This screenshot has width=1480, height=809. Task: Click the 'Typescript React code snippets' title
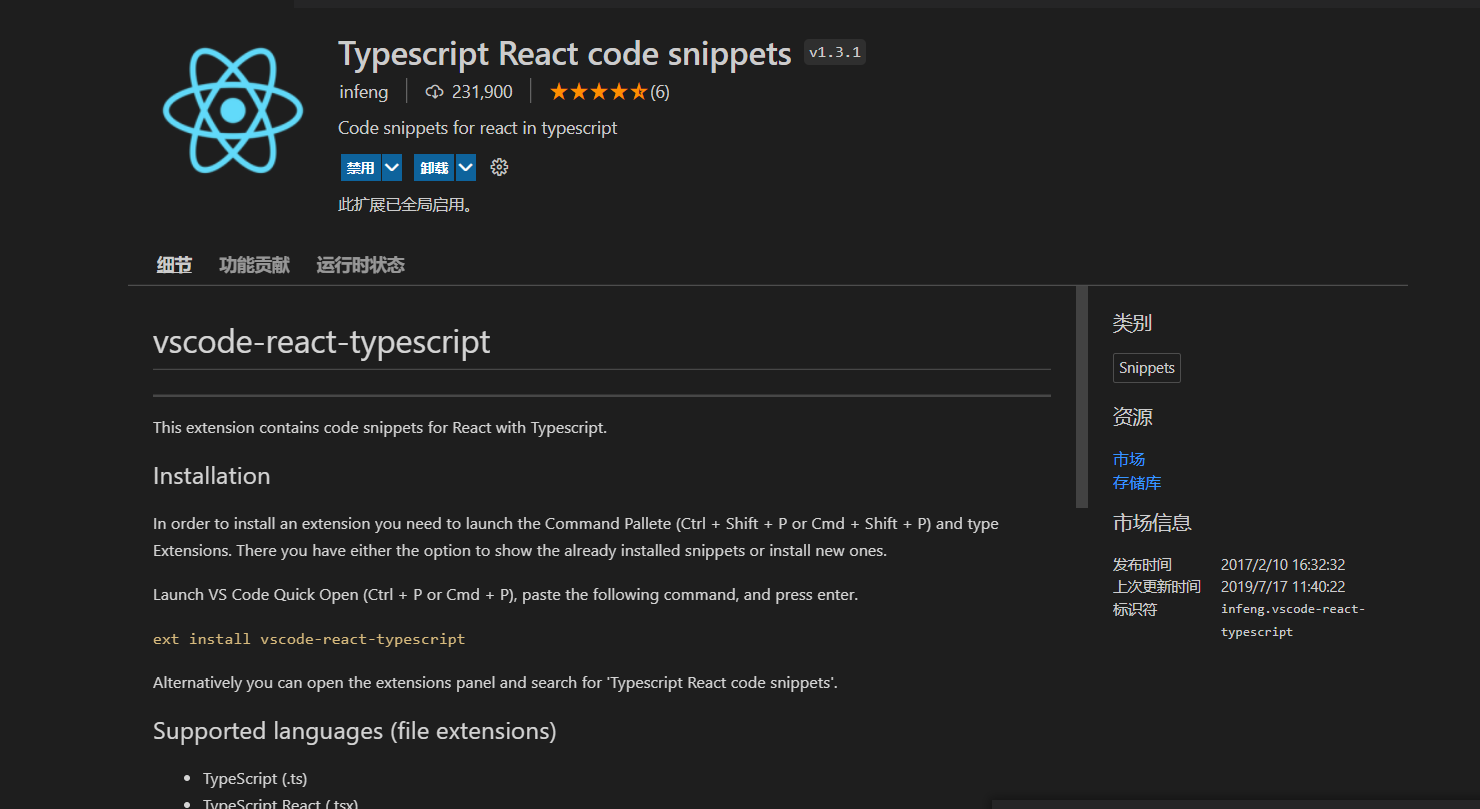pos(565,53)
